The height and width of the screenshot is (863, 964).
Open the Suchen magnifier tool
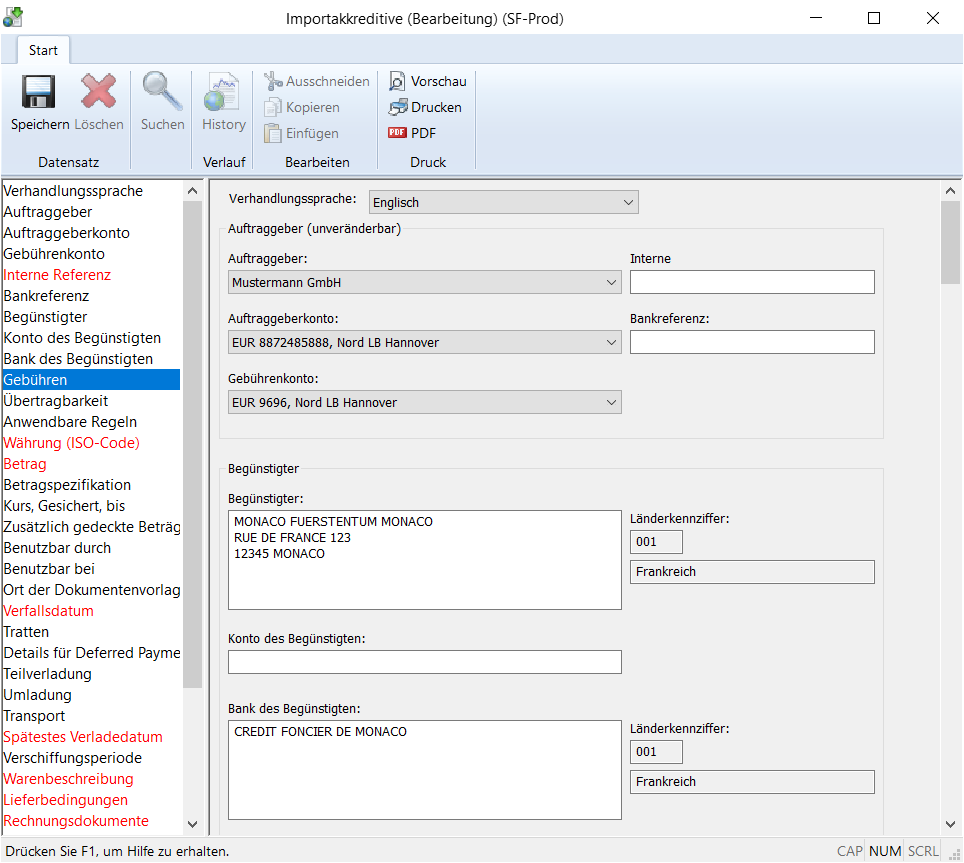[162, 93]
